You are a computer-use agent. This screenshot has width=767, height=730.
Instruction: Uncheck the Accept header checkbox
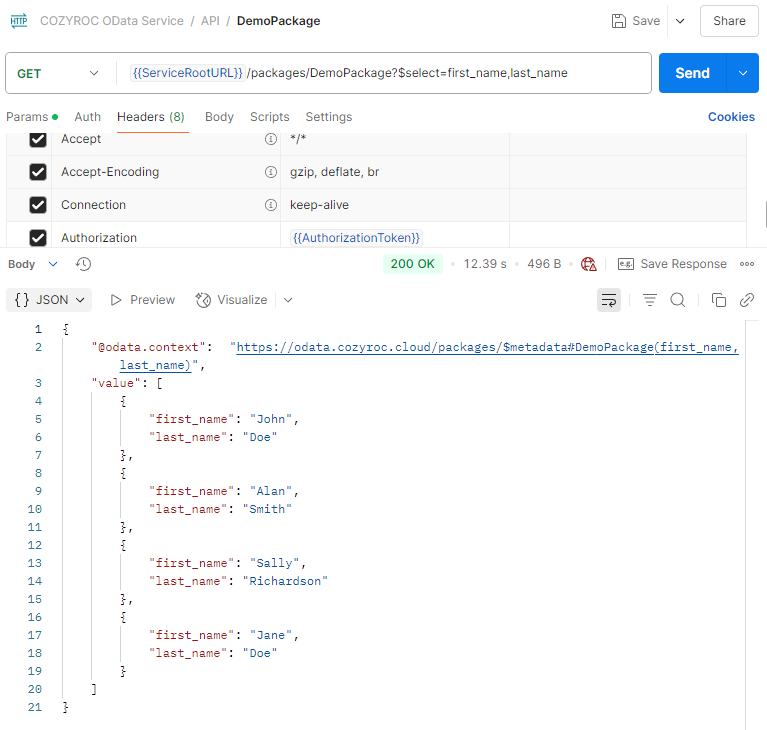coord(38,140)
